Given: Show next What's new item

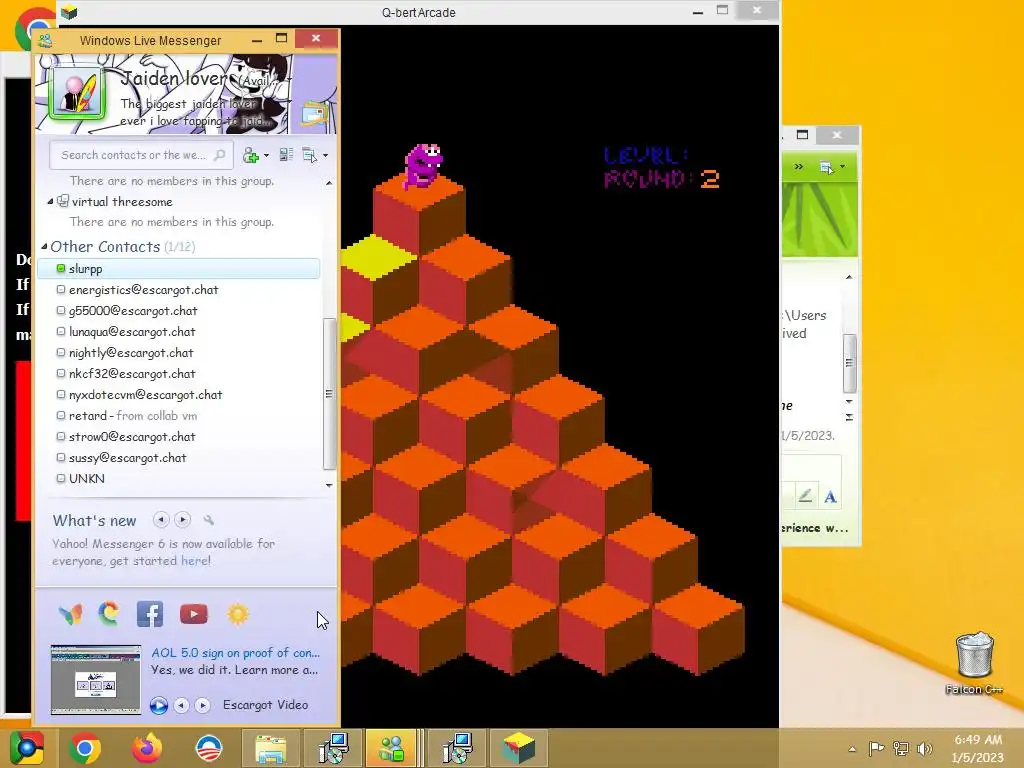Looking at the screenshot, I should pos(183,520).
